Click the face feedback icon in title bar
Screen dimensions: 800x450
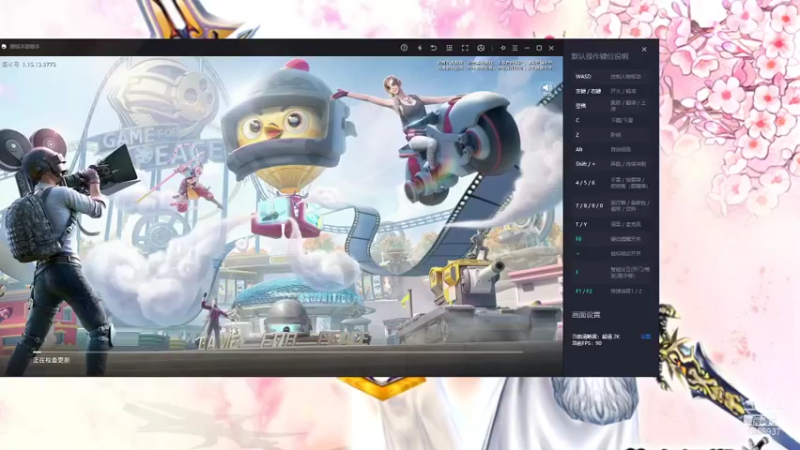point(481,47)
